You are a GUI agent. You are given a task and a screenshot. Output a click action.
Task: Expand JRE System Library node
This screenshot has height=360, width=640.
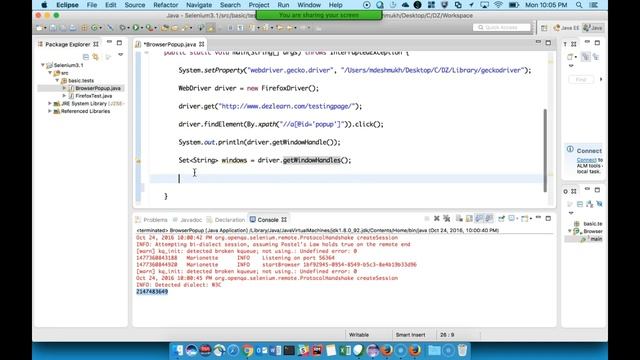click(50, 104)
